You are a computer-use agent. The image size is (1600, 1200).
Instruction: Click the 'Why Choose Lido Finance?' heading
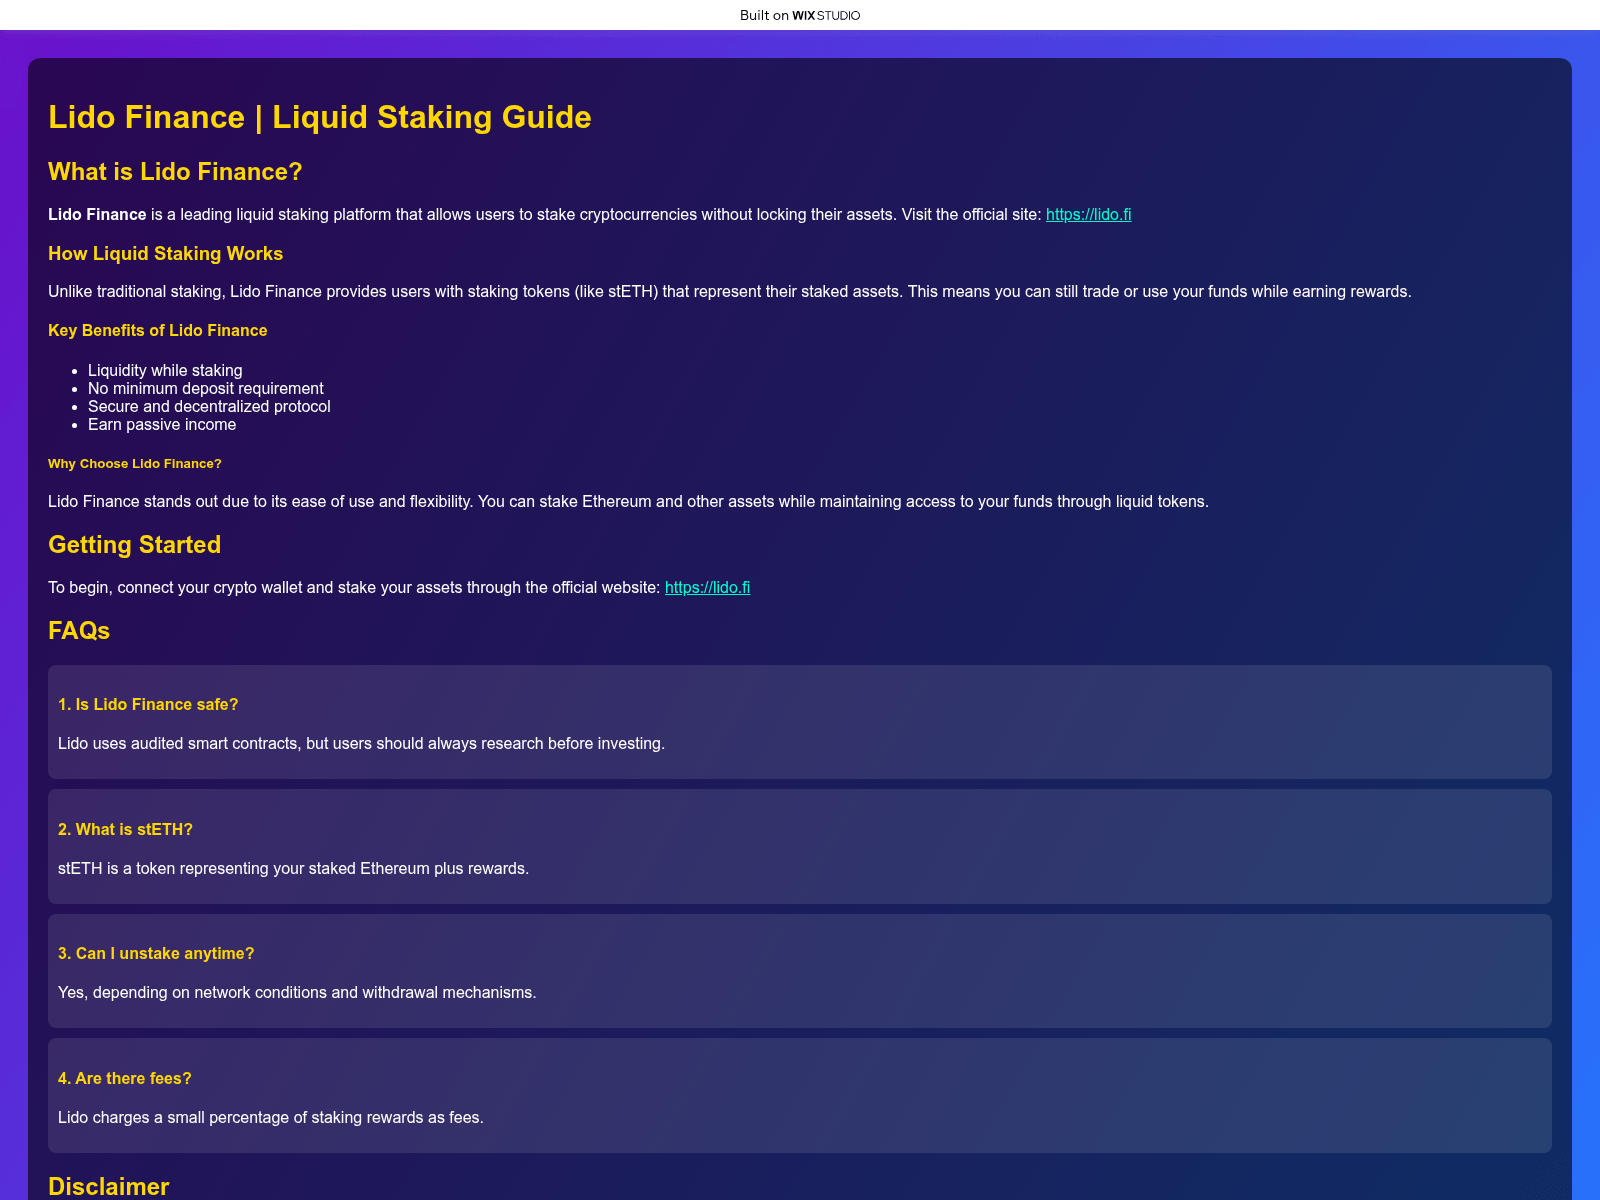[x=134, y=464]
